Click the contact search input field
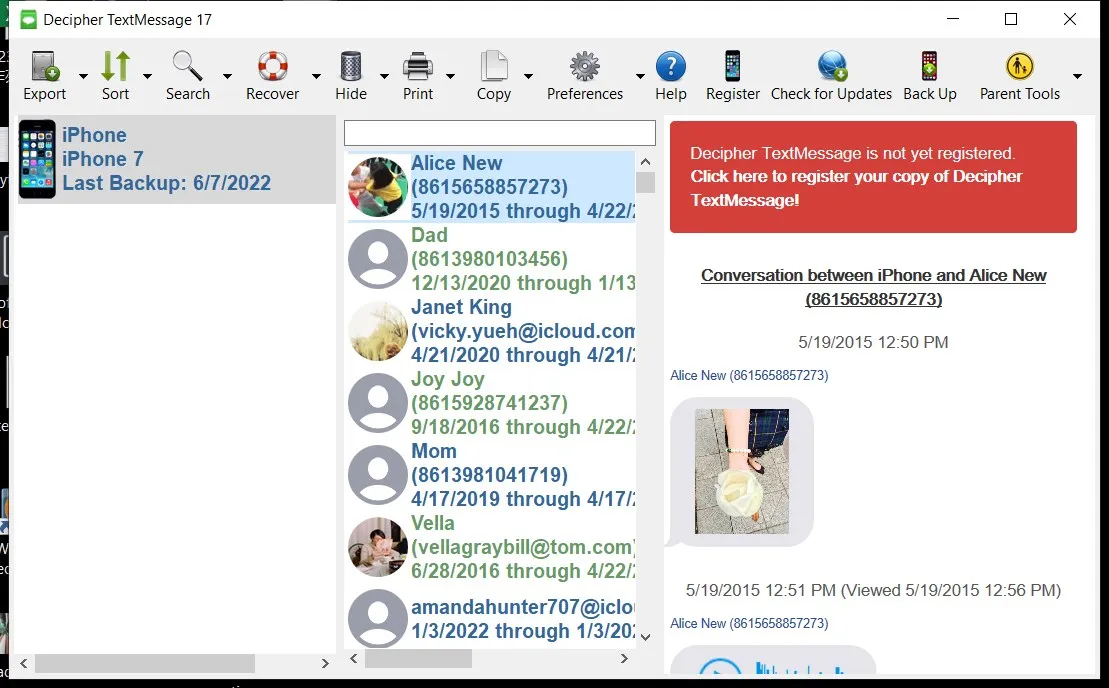Screen dimensions: 1109x688 (x=499, y=133)
